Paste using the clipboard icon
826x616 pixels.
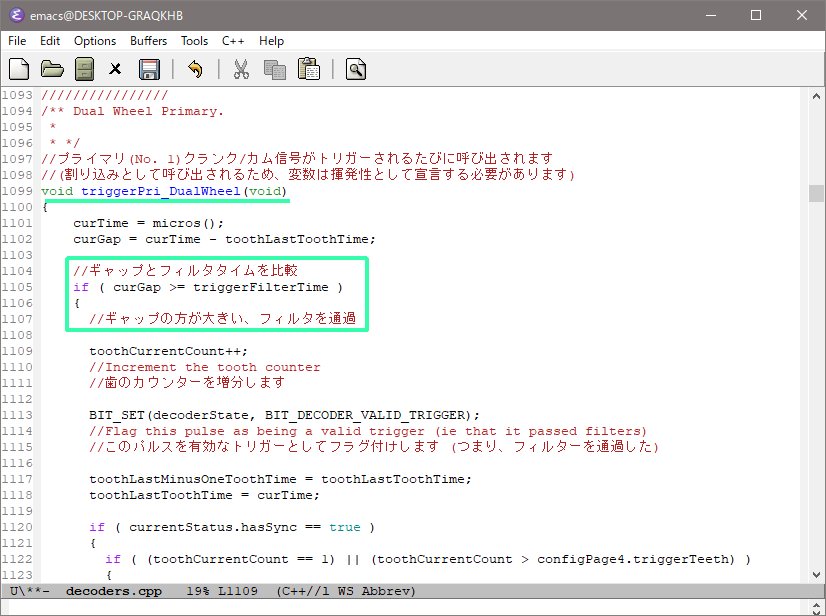click(309, 69)
